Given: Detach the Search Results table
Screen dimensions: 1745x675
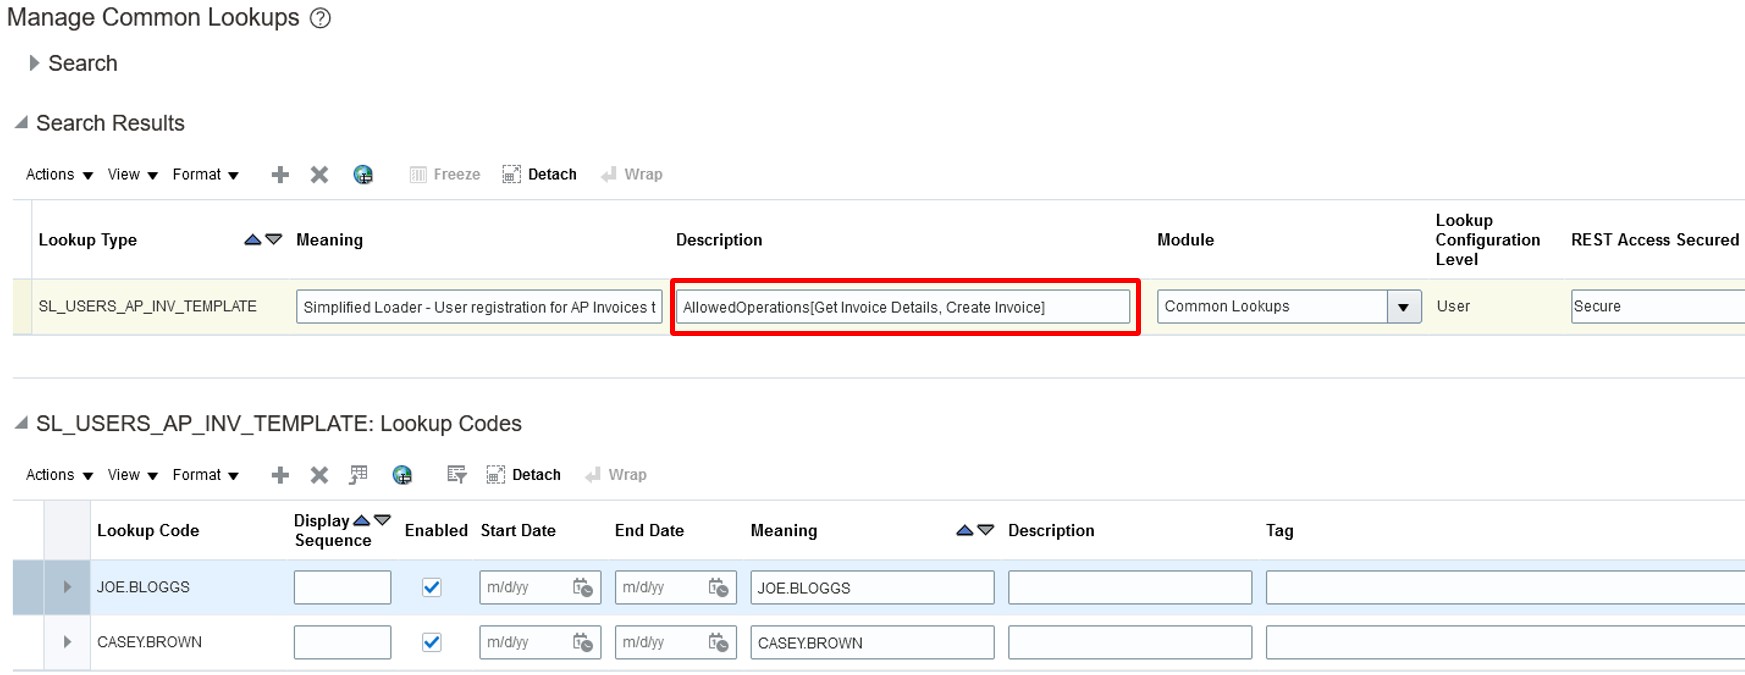Looking at the screenshot, I should (539, 174).
